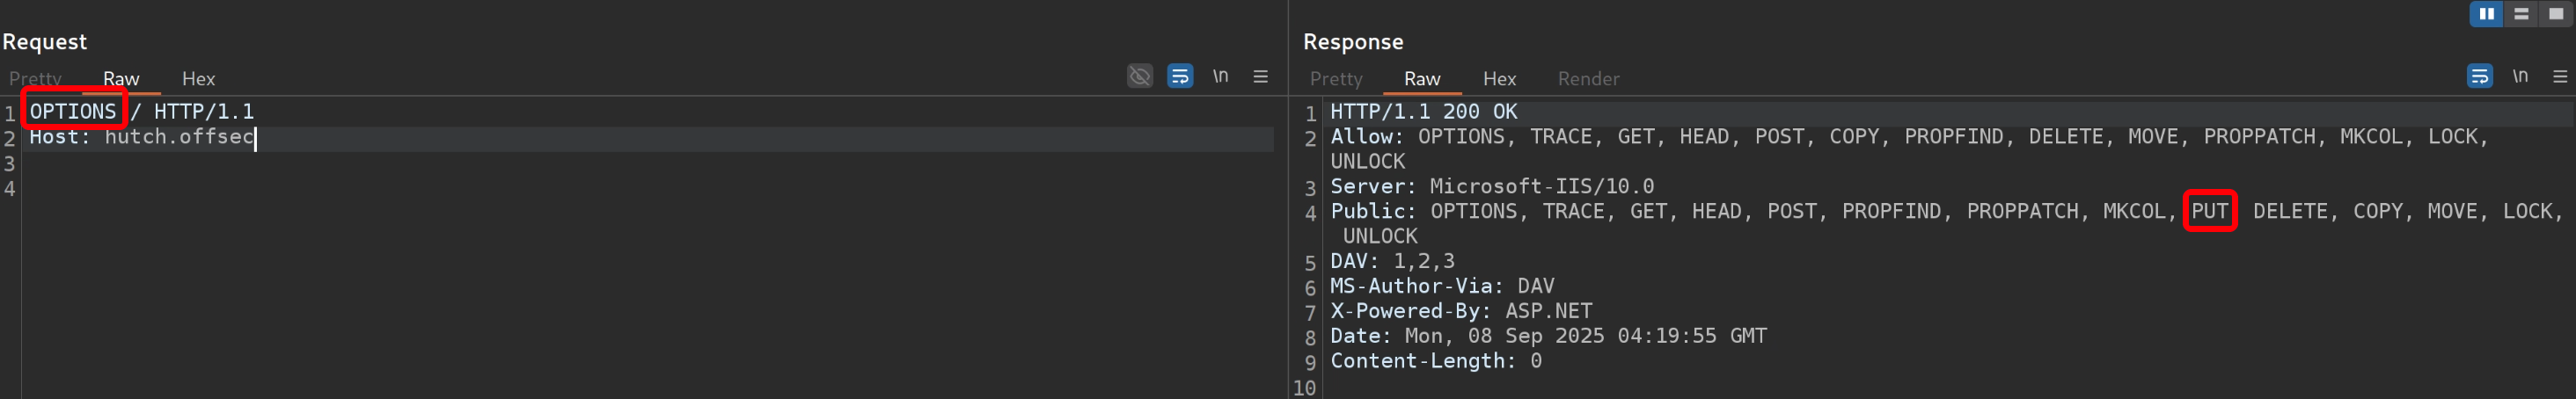The height and width of the screenshot is (399, 2576).
Task: Select the Request Raw tab
Action: tap(121, 79)
